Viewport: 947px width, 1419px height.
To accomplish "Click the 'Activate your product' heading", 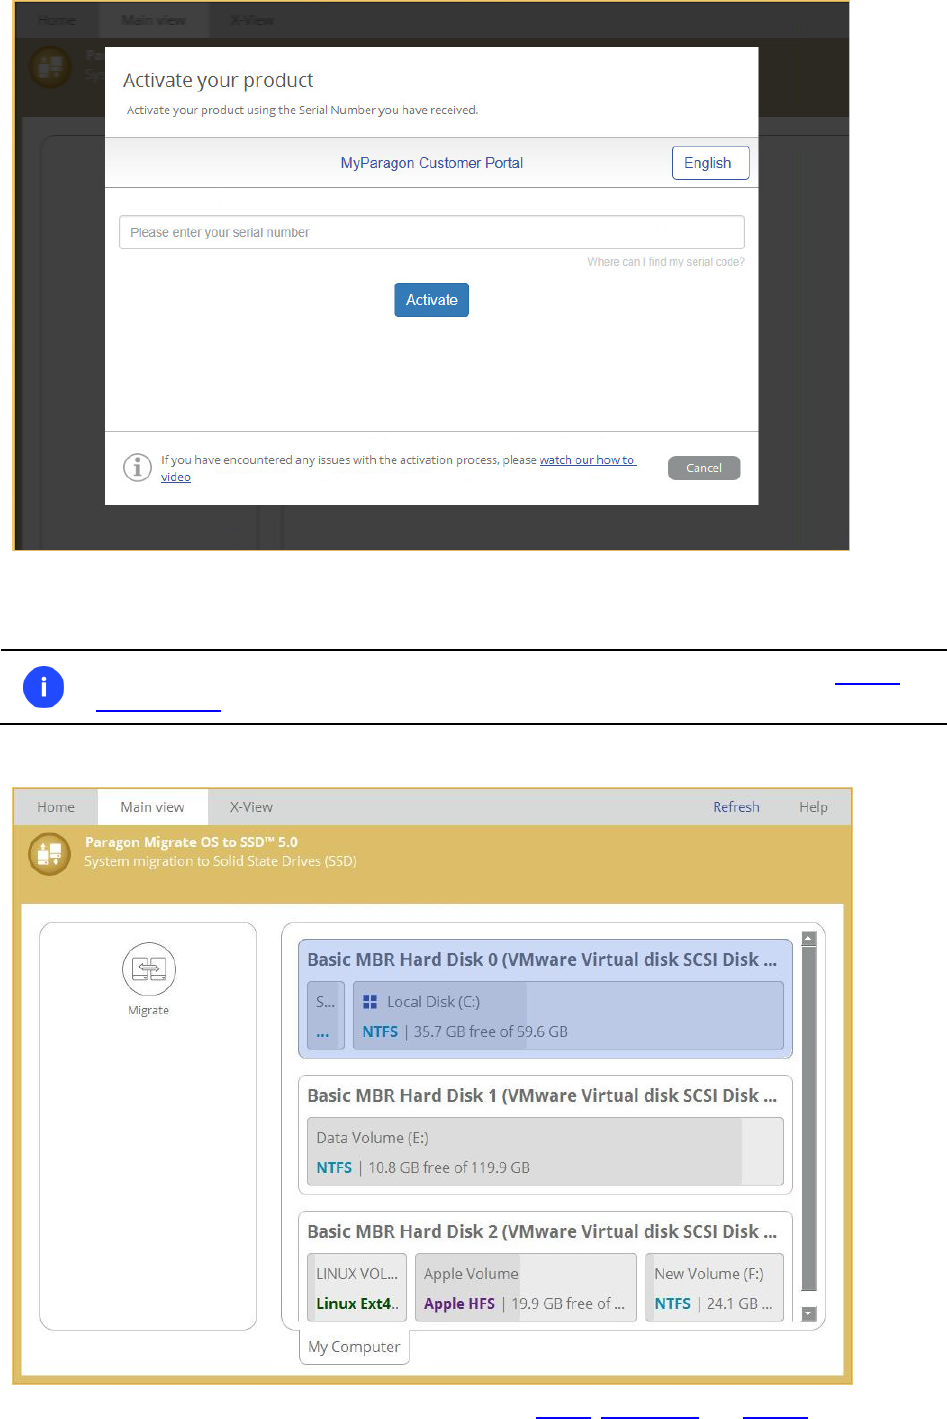I will pyautogui.click(x=218, y=80).
